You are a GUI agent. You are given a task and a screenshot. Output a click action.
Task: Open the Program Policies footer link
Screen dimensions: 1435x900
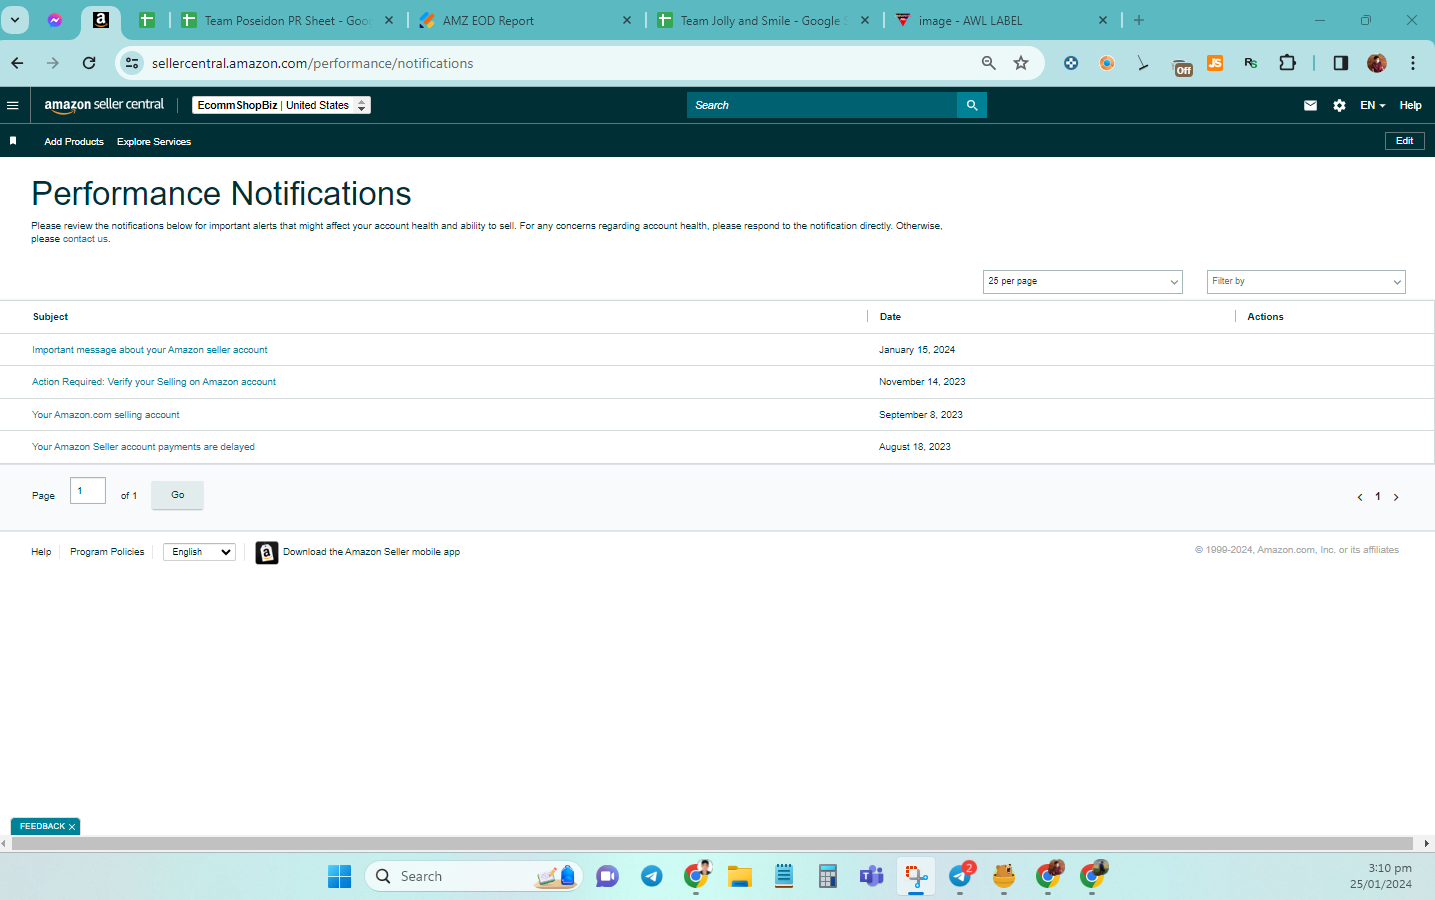tap(107, 552)
